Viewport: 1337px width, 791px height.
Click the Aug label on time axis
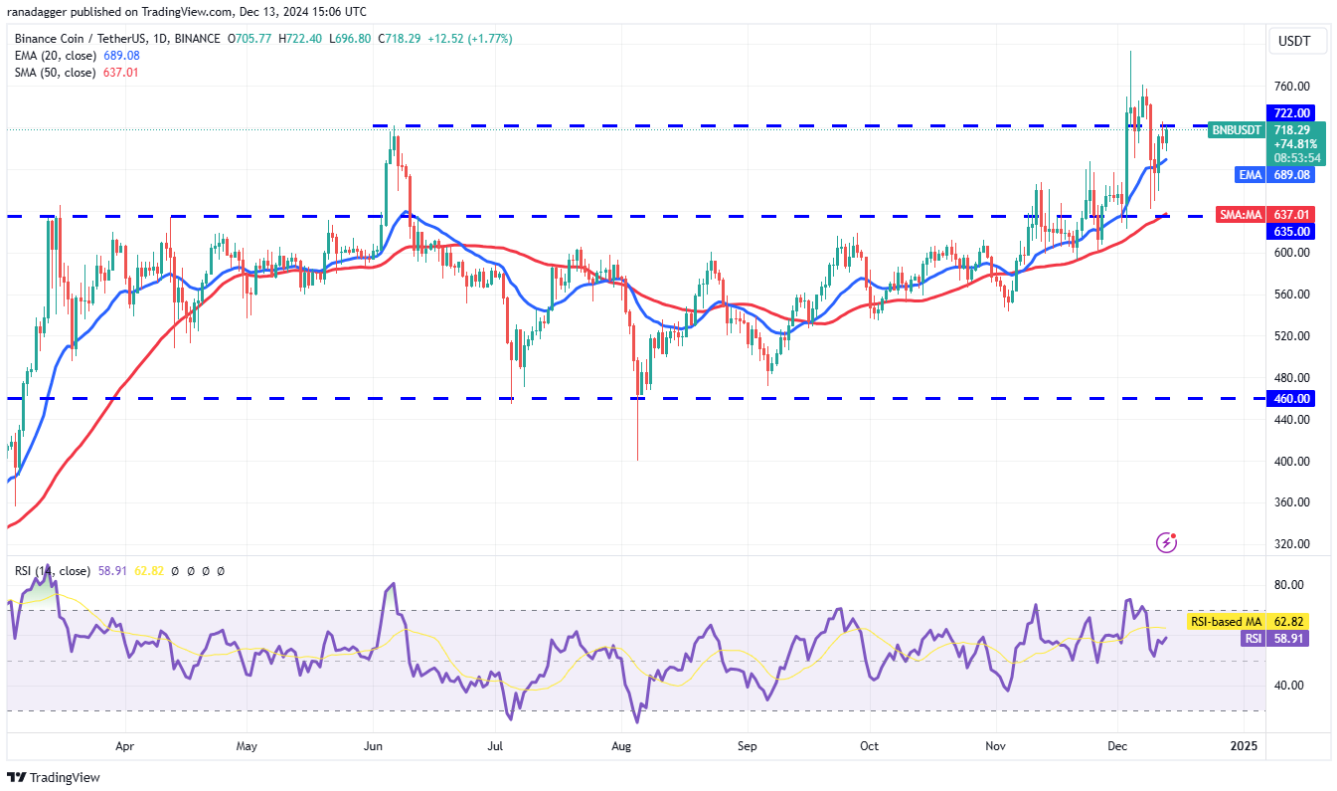coord(621,746)
